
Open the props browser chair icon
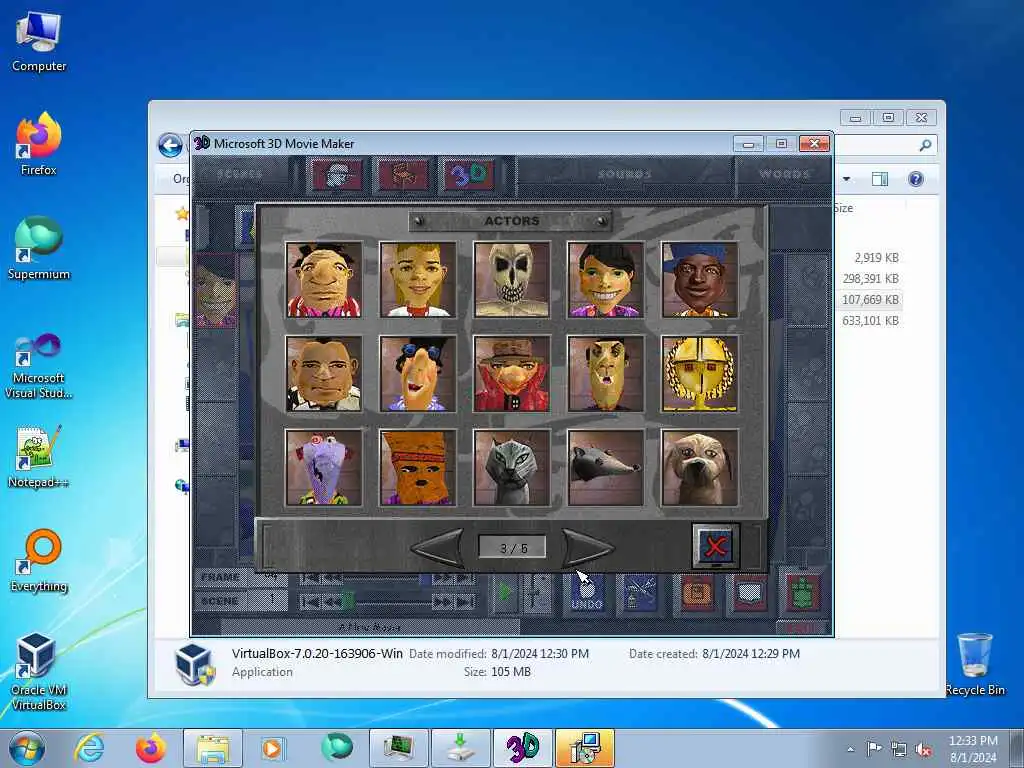pos(403,175)
